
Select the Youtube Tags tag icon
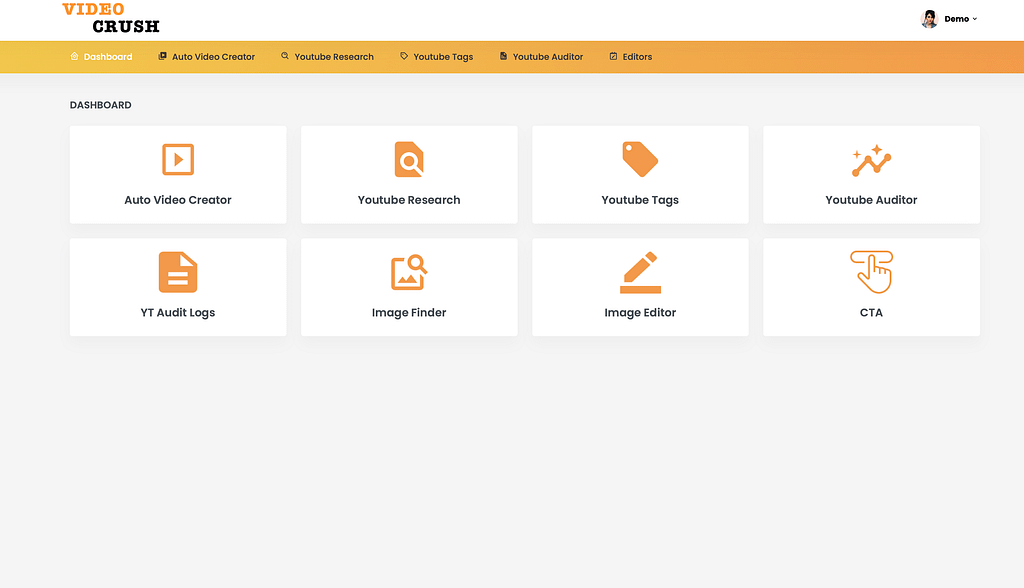click(x=640, y=159)
